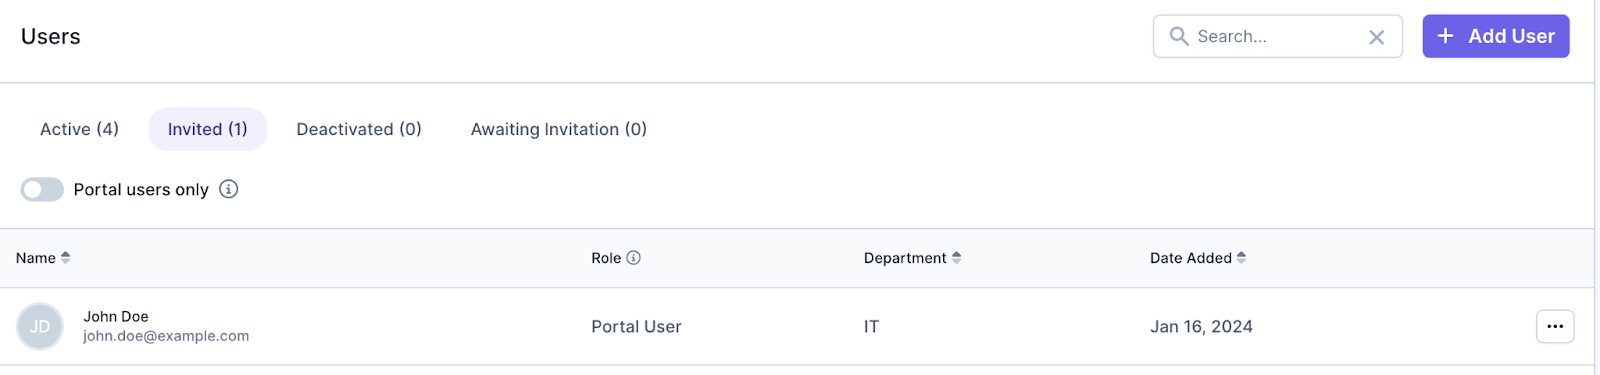The height and width of the screenshot is (375, 1600).
Task: Click the search magnifier icon
Action: [1179, 36]
